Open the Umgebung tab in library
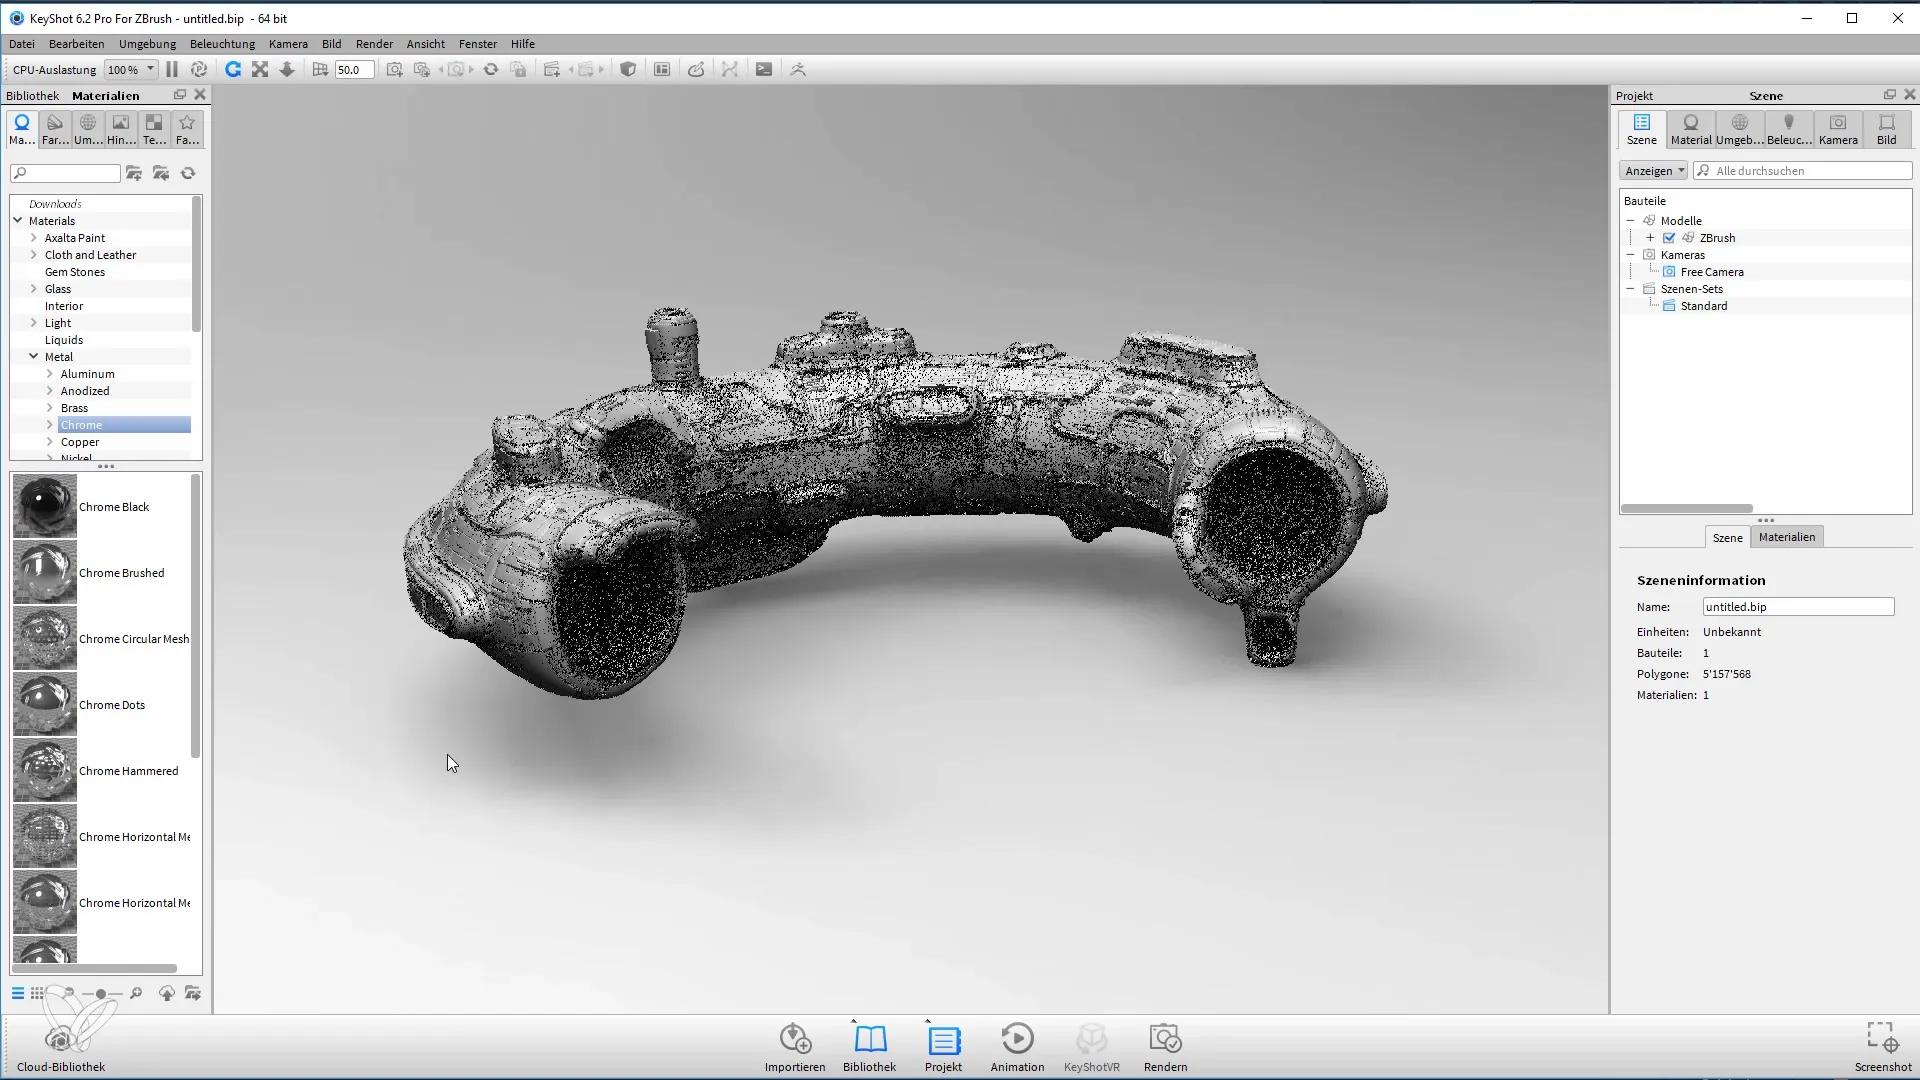 tap(88, 130)
